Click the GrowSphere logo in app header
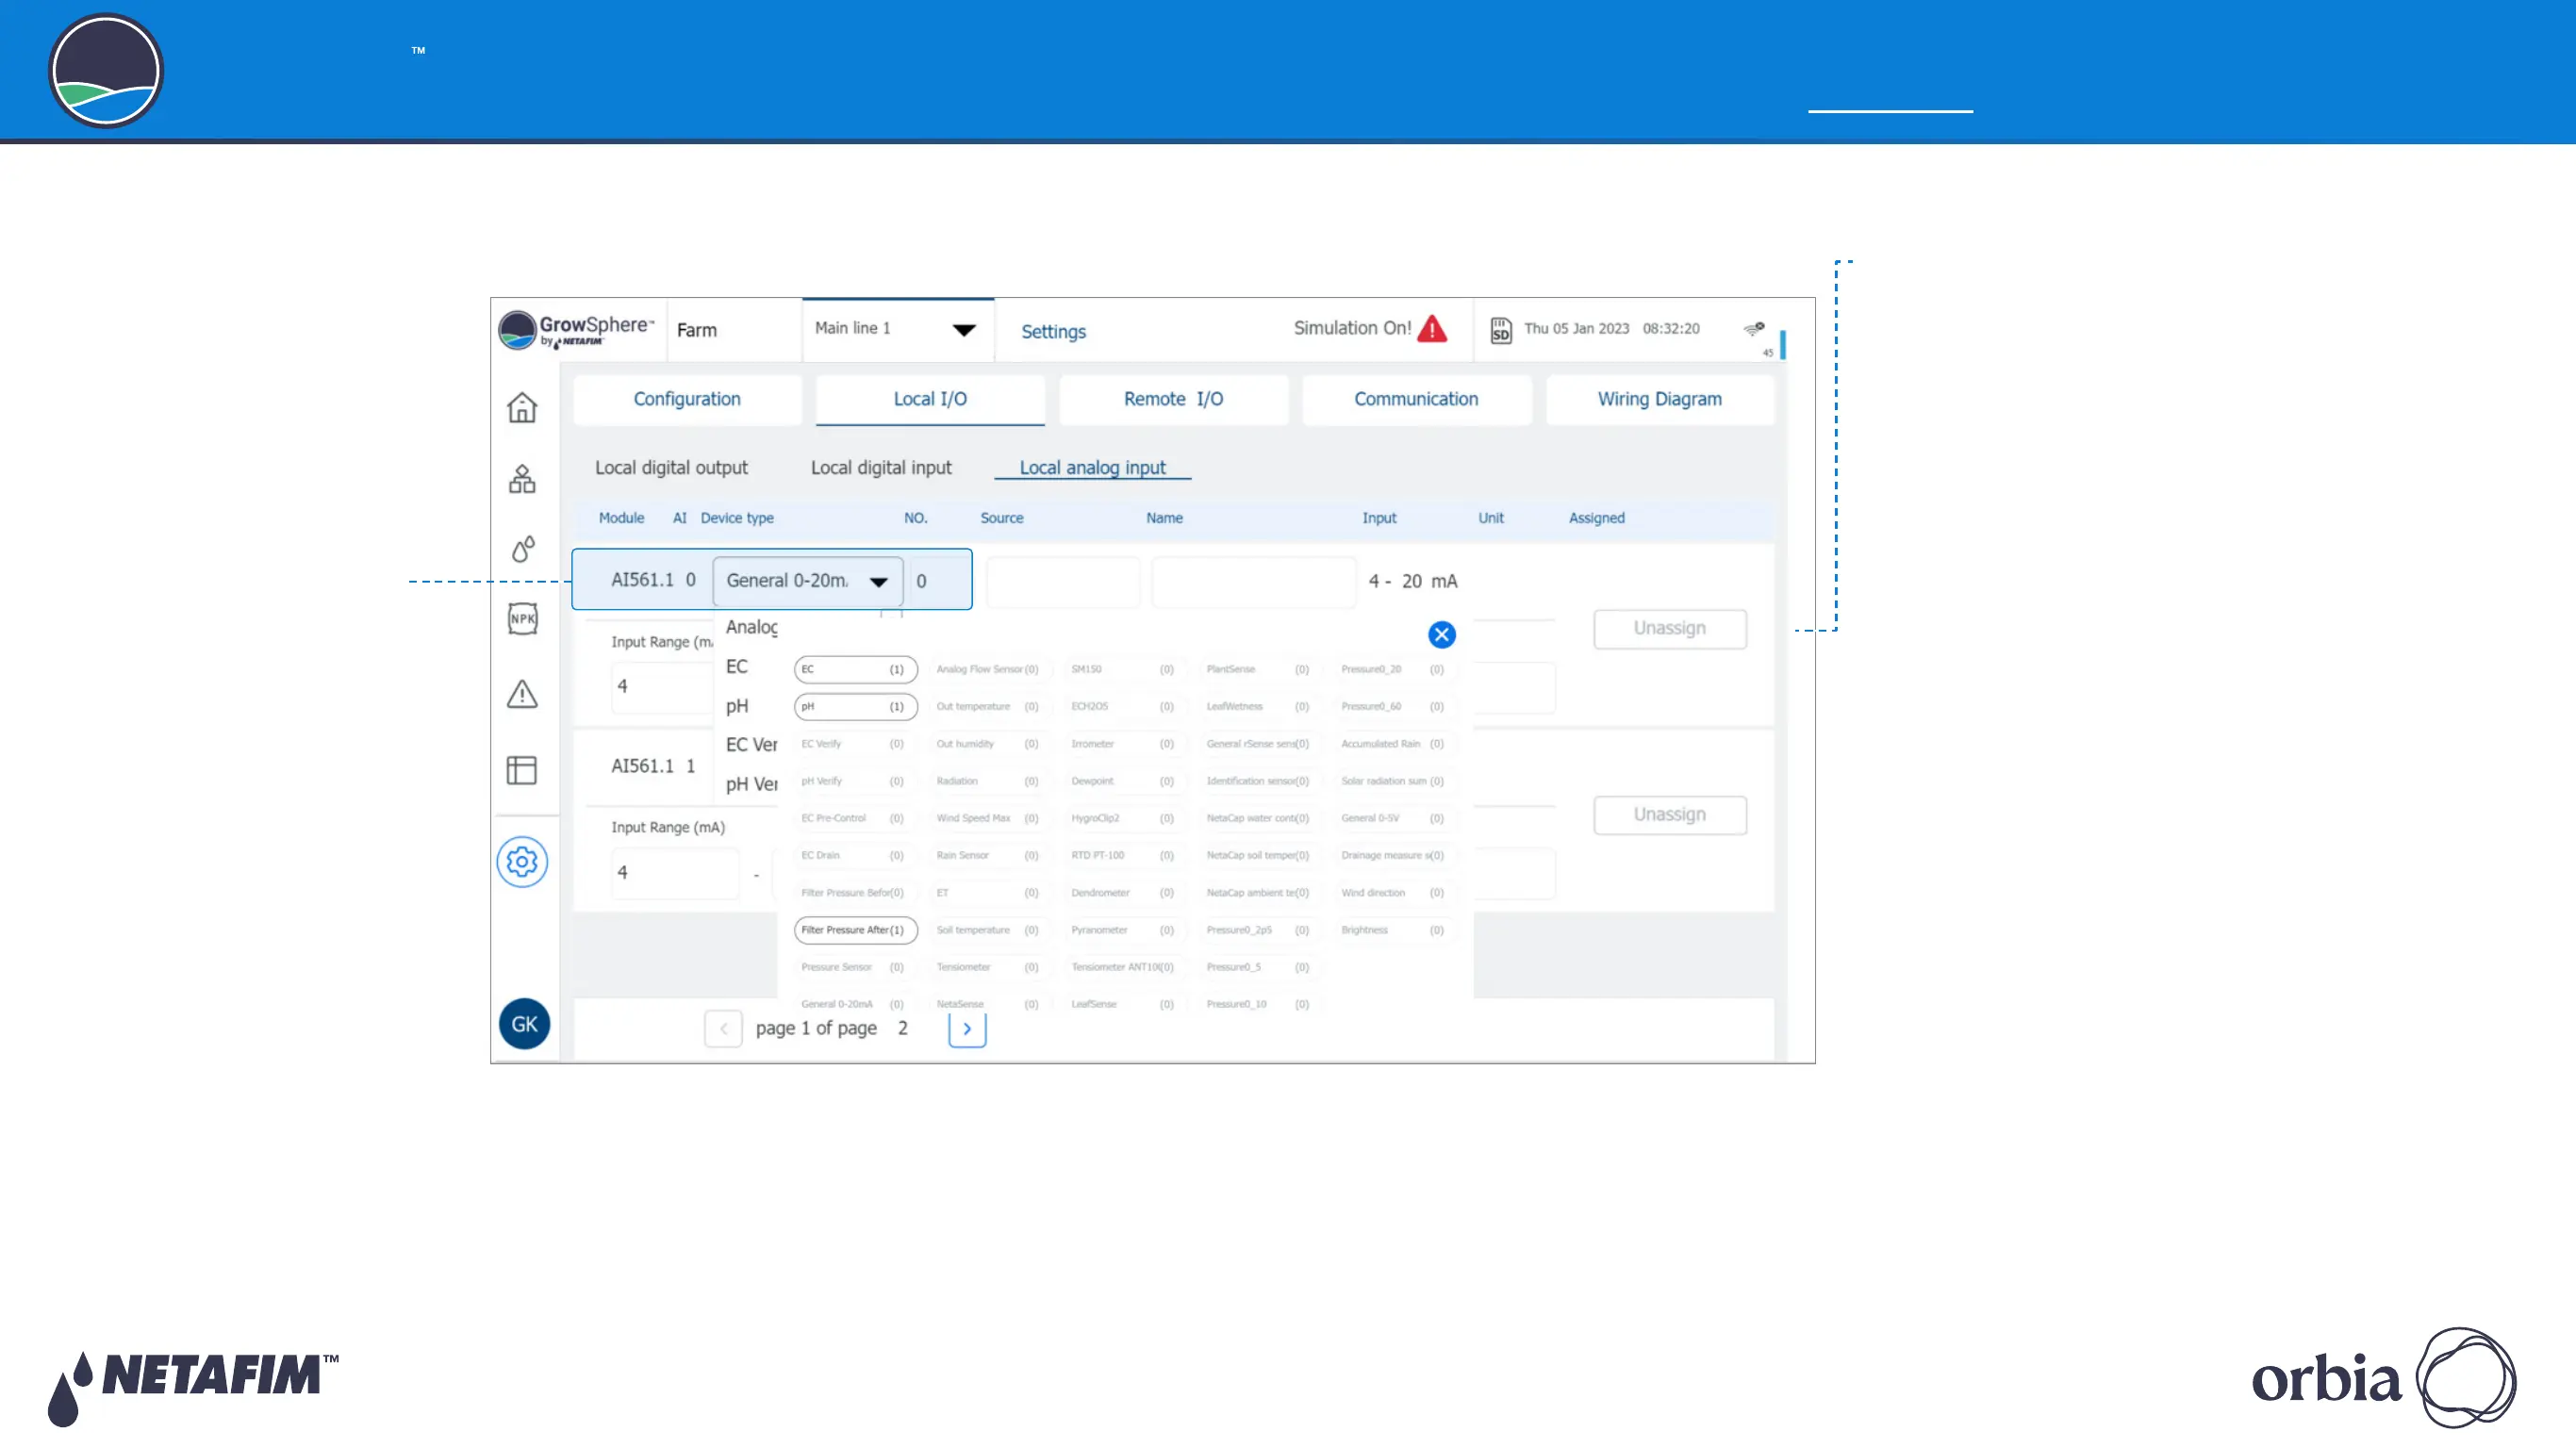The height and width of the screenshot is (1448, 2576). (x=576, y=330)
